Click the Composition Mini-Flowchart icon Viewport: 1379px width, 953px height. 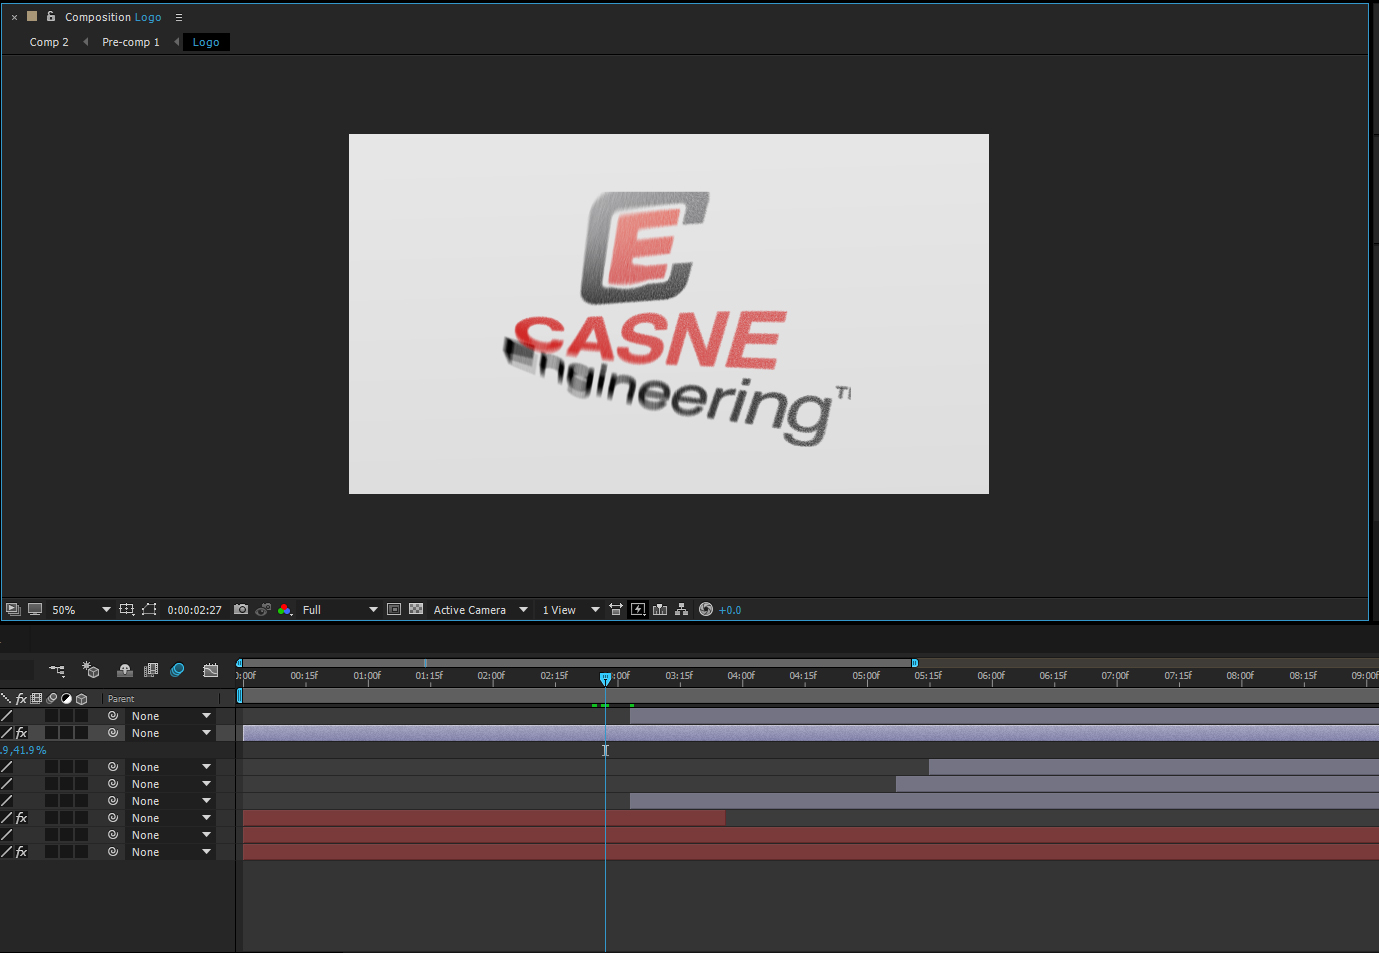[x=57, y=670]
